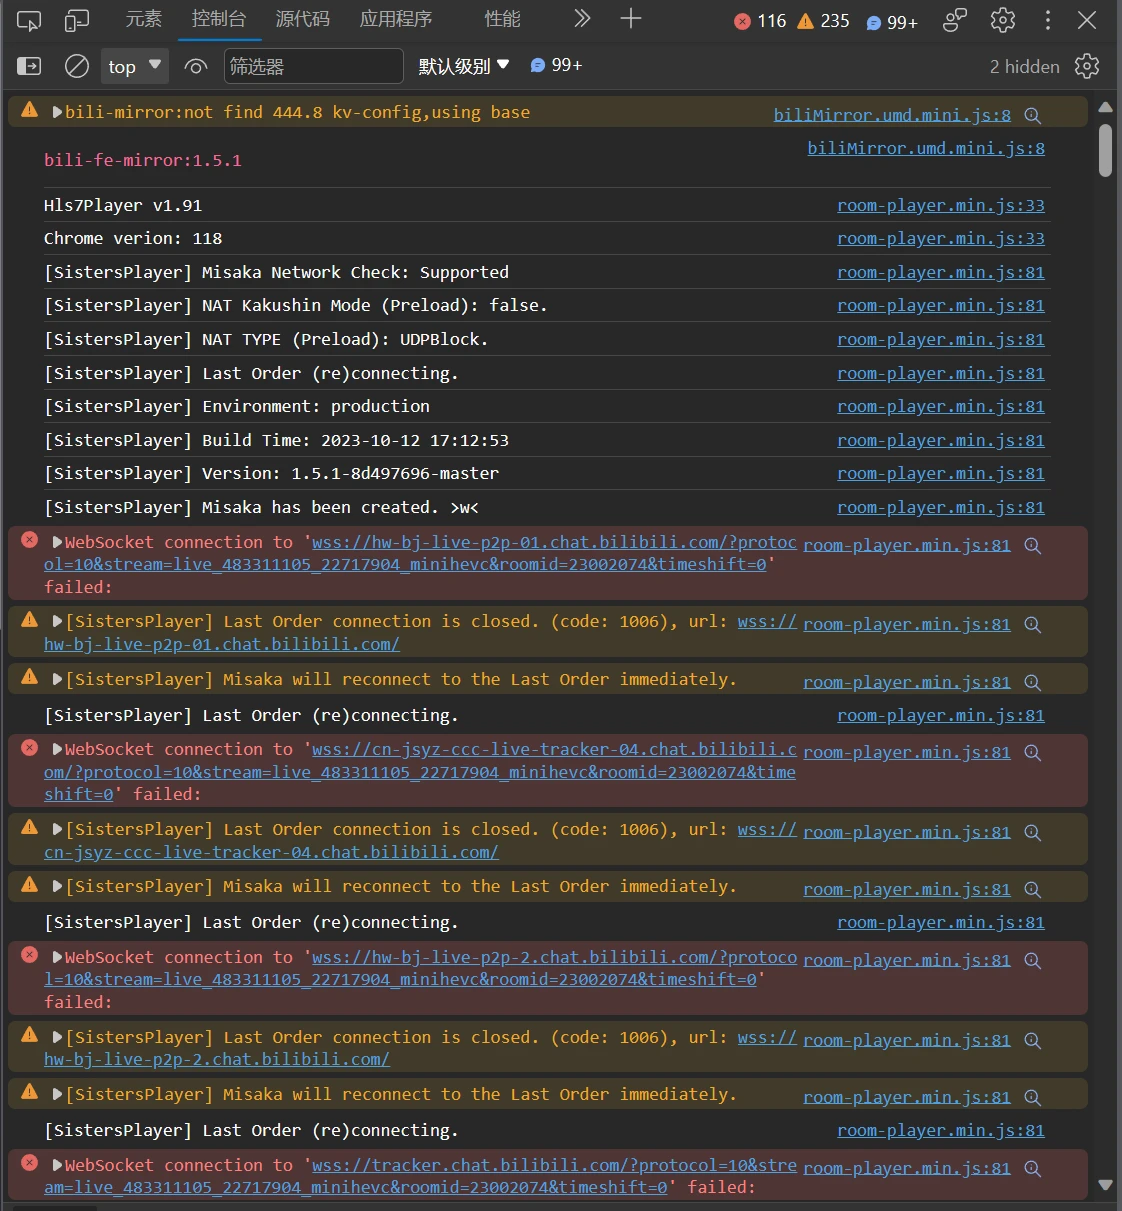Click magnifier on third Misaka reconnect warning

pyautogui.click(x=1033, y=1097)
